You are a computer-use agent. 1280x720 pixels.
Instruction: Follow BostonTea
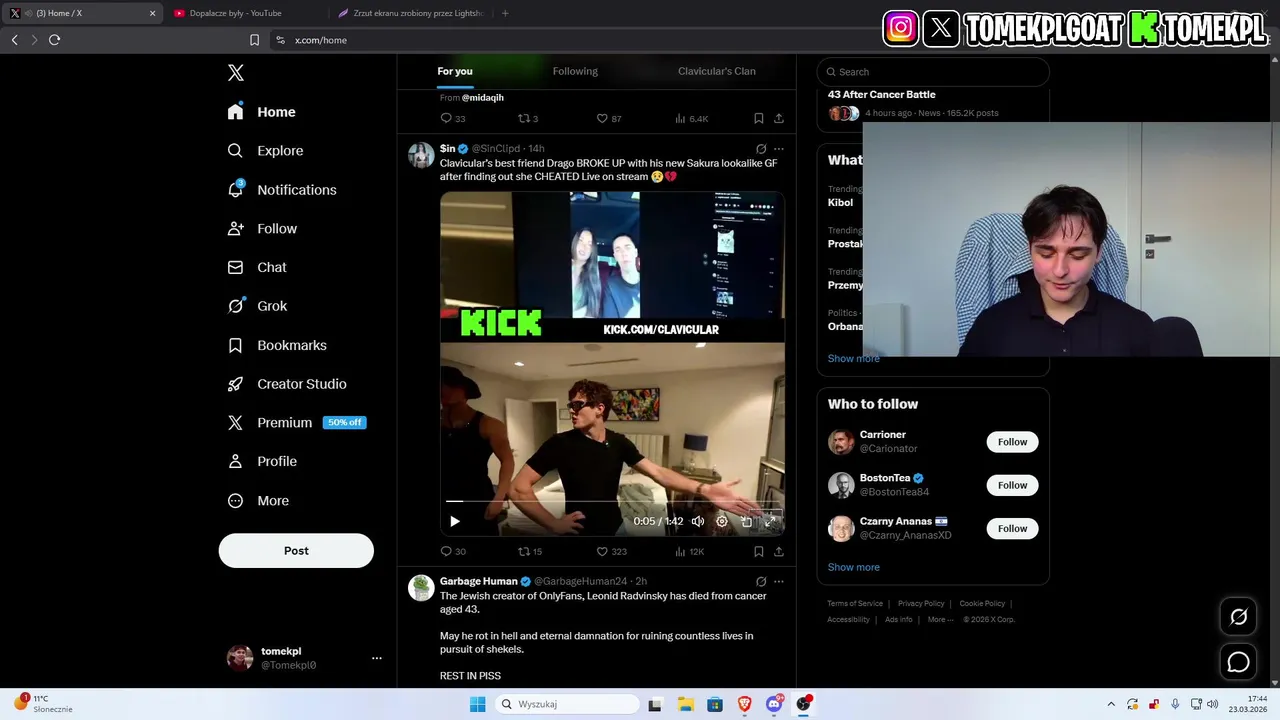coord(1012,485)
